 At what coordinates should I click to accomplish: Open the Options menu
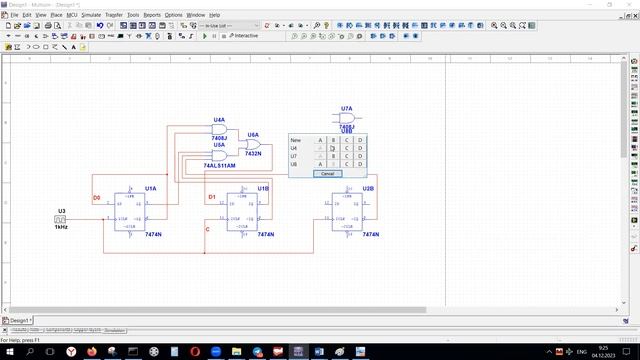[173, 15]
